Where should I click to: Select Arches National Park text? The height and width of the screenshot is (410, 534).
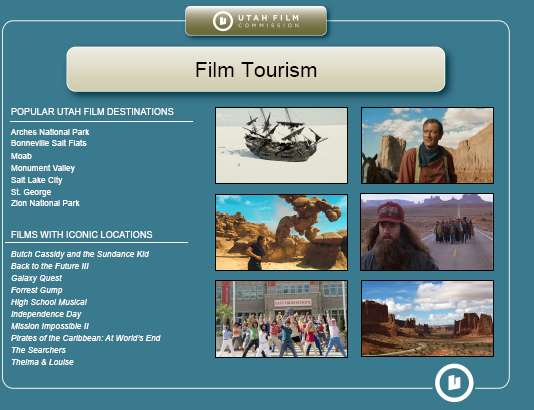[50, 132]
